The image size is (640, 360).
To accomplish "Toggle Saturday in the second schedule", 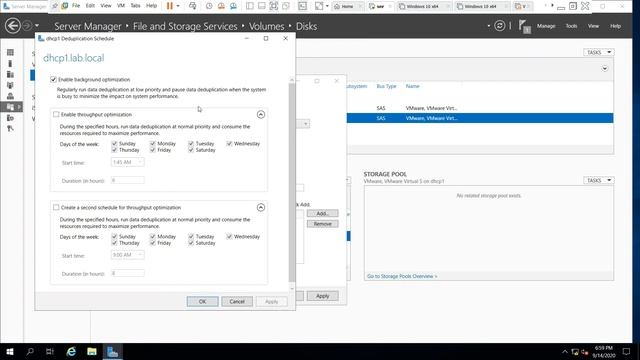I will [191, 243].
